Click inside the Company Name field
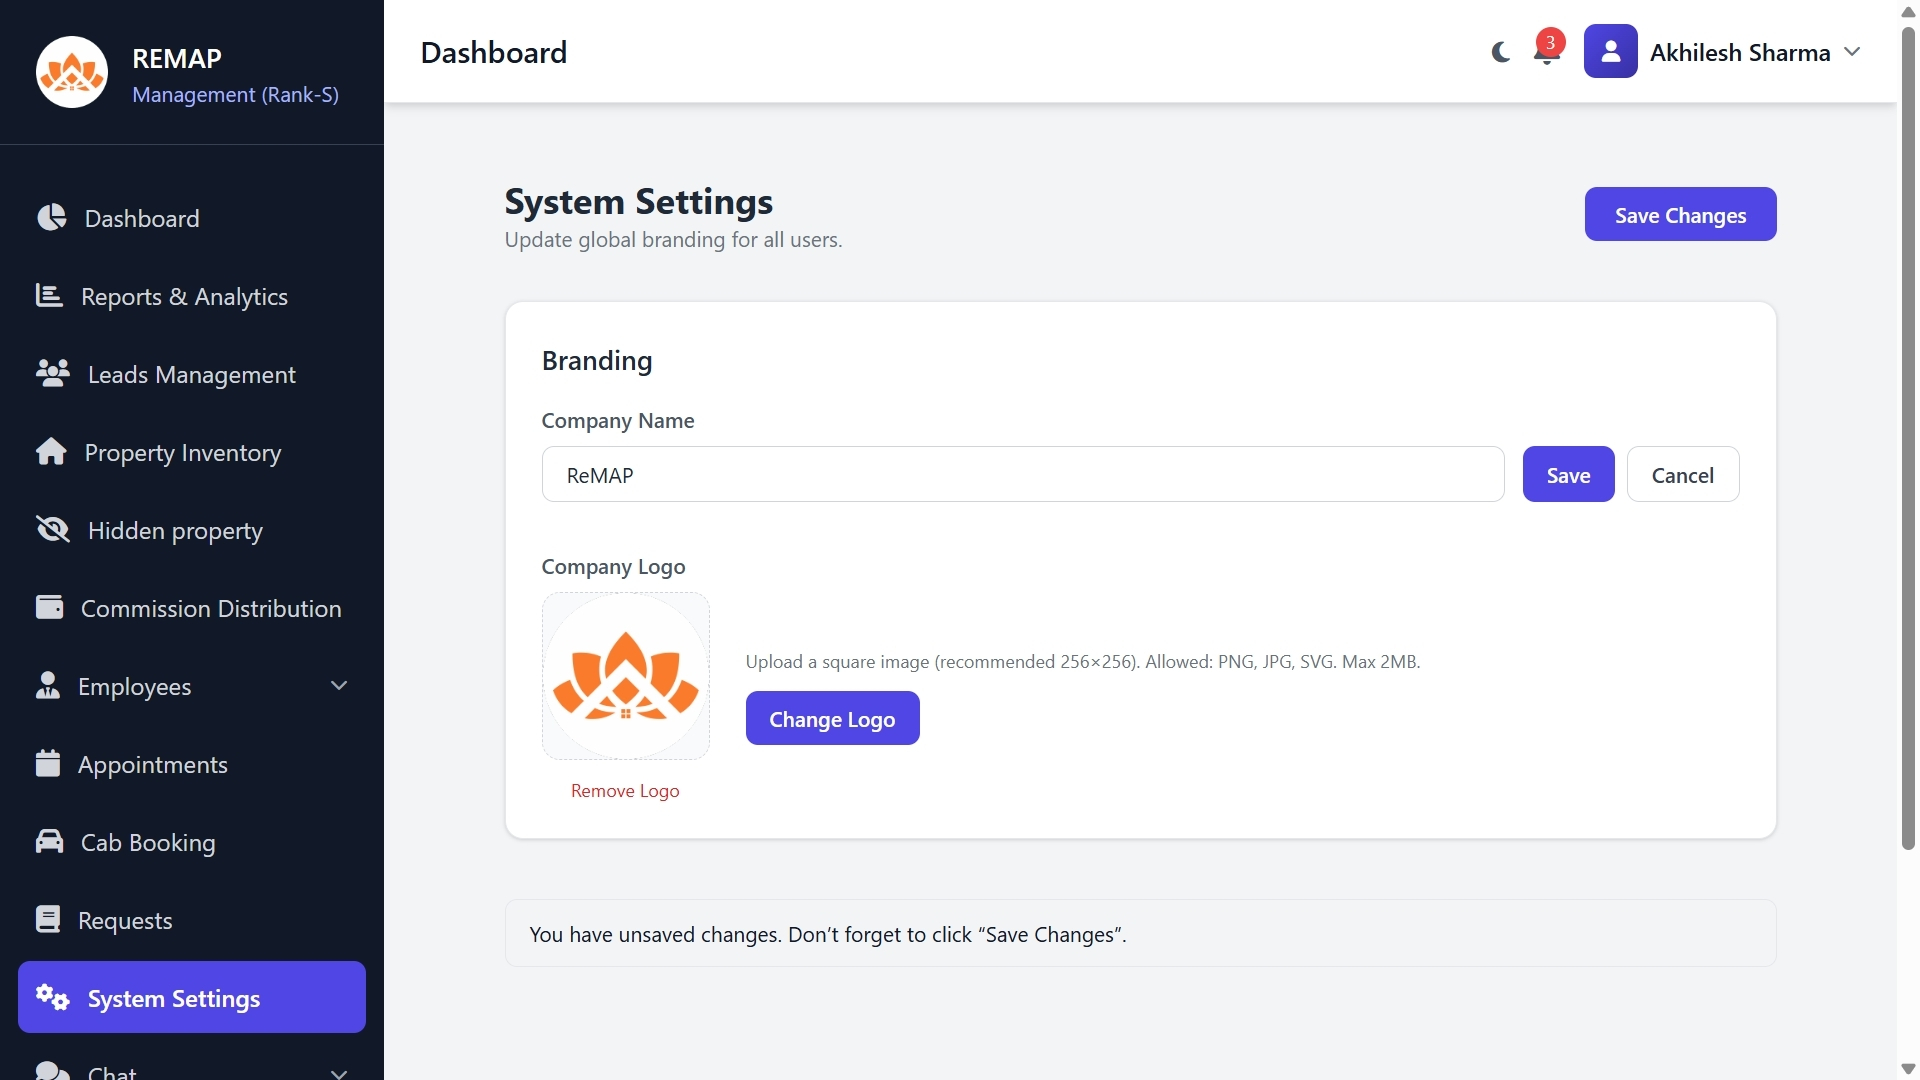 (1022, 474)
